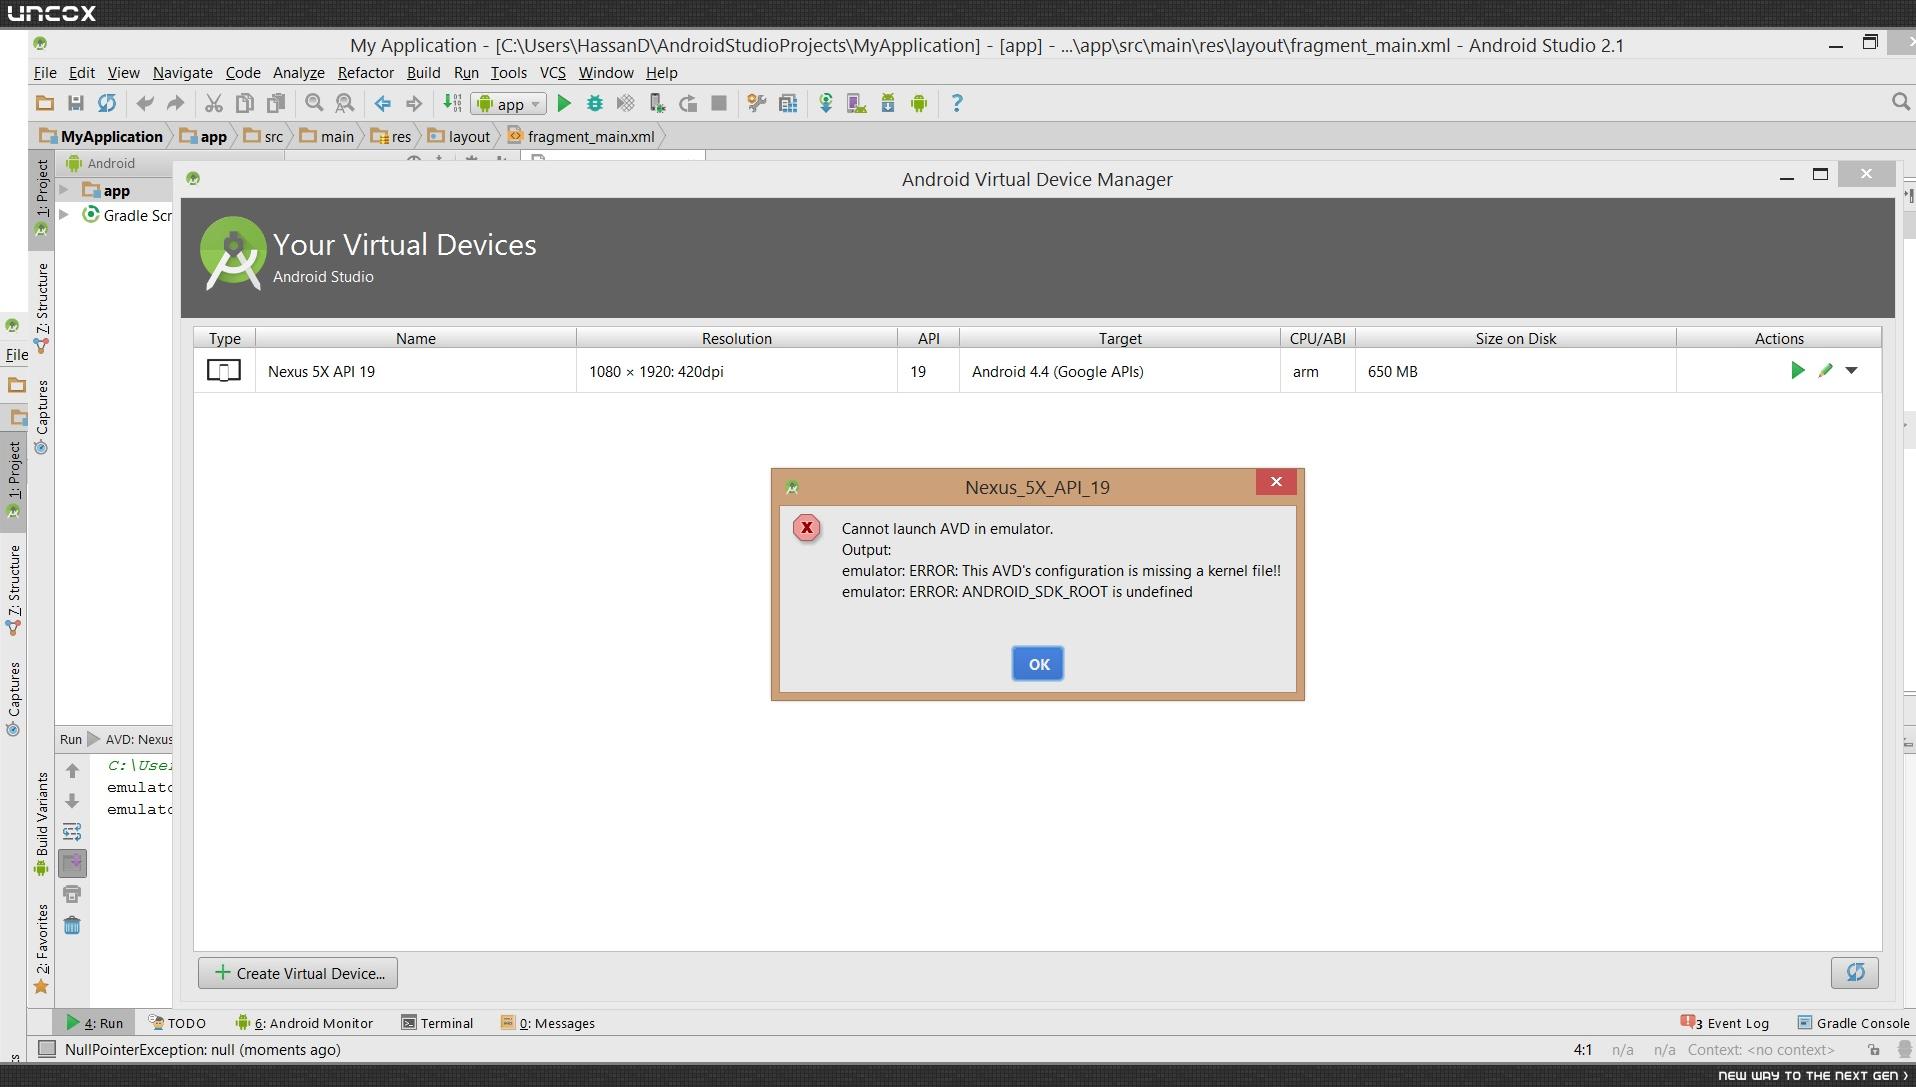Open the Event Log tab

pos(1725,1022)
